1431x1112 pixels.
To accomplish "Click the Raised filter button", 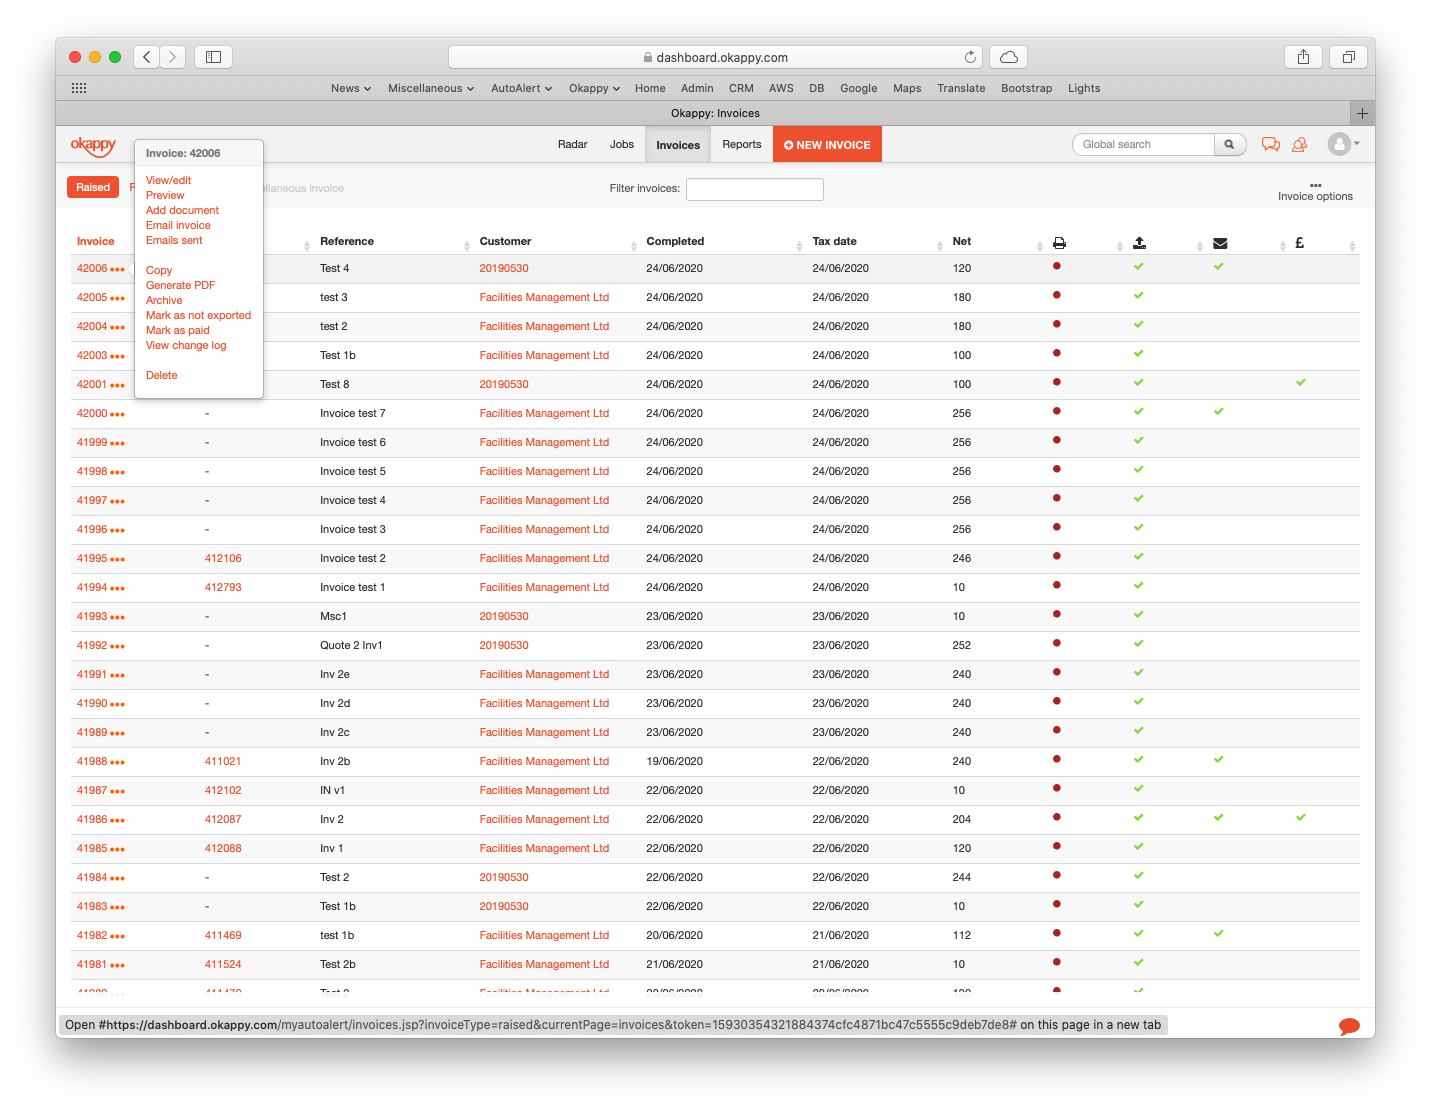I will click(93, 187).
